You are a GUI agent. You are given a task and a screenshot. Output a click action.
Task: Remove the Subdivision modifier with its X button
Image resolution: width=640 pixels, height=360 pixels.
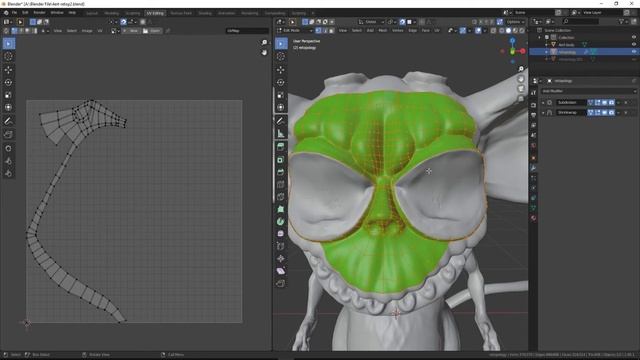tap(626, 102)
